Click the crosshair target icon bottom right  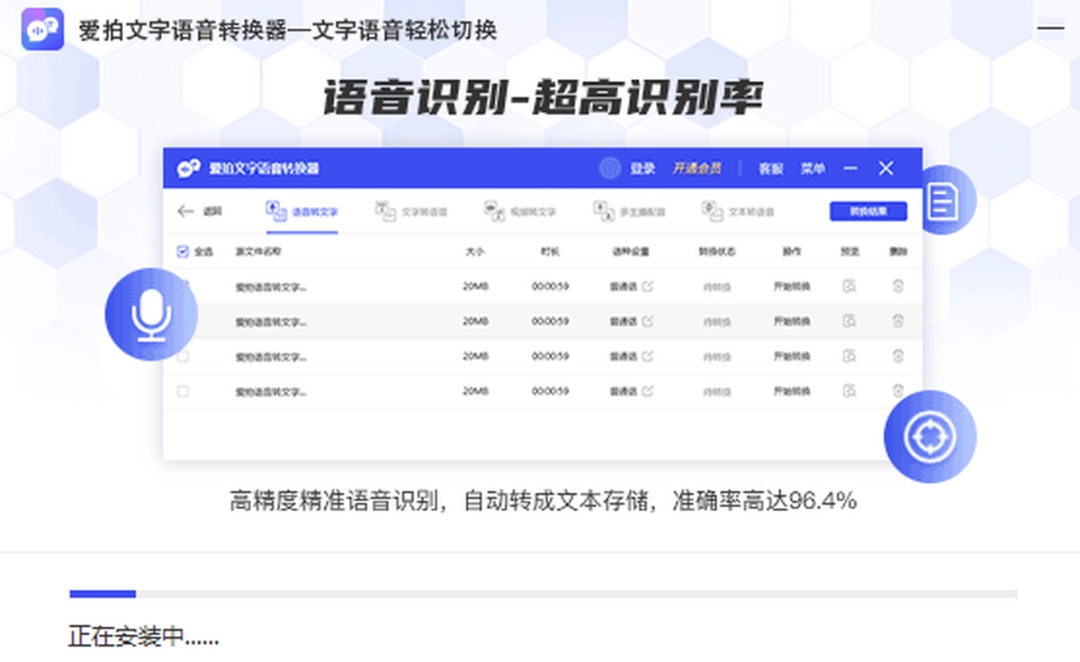click(930, 437)
